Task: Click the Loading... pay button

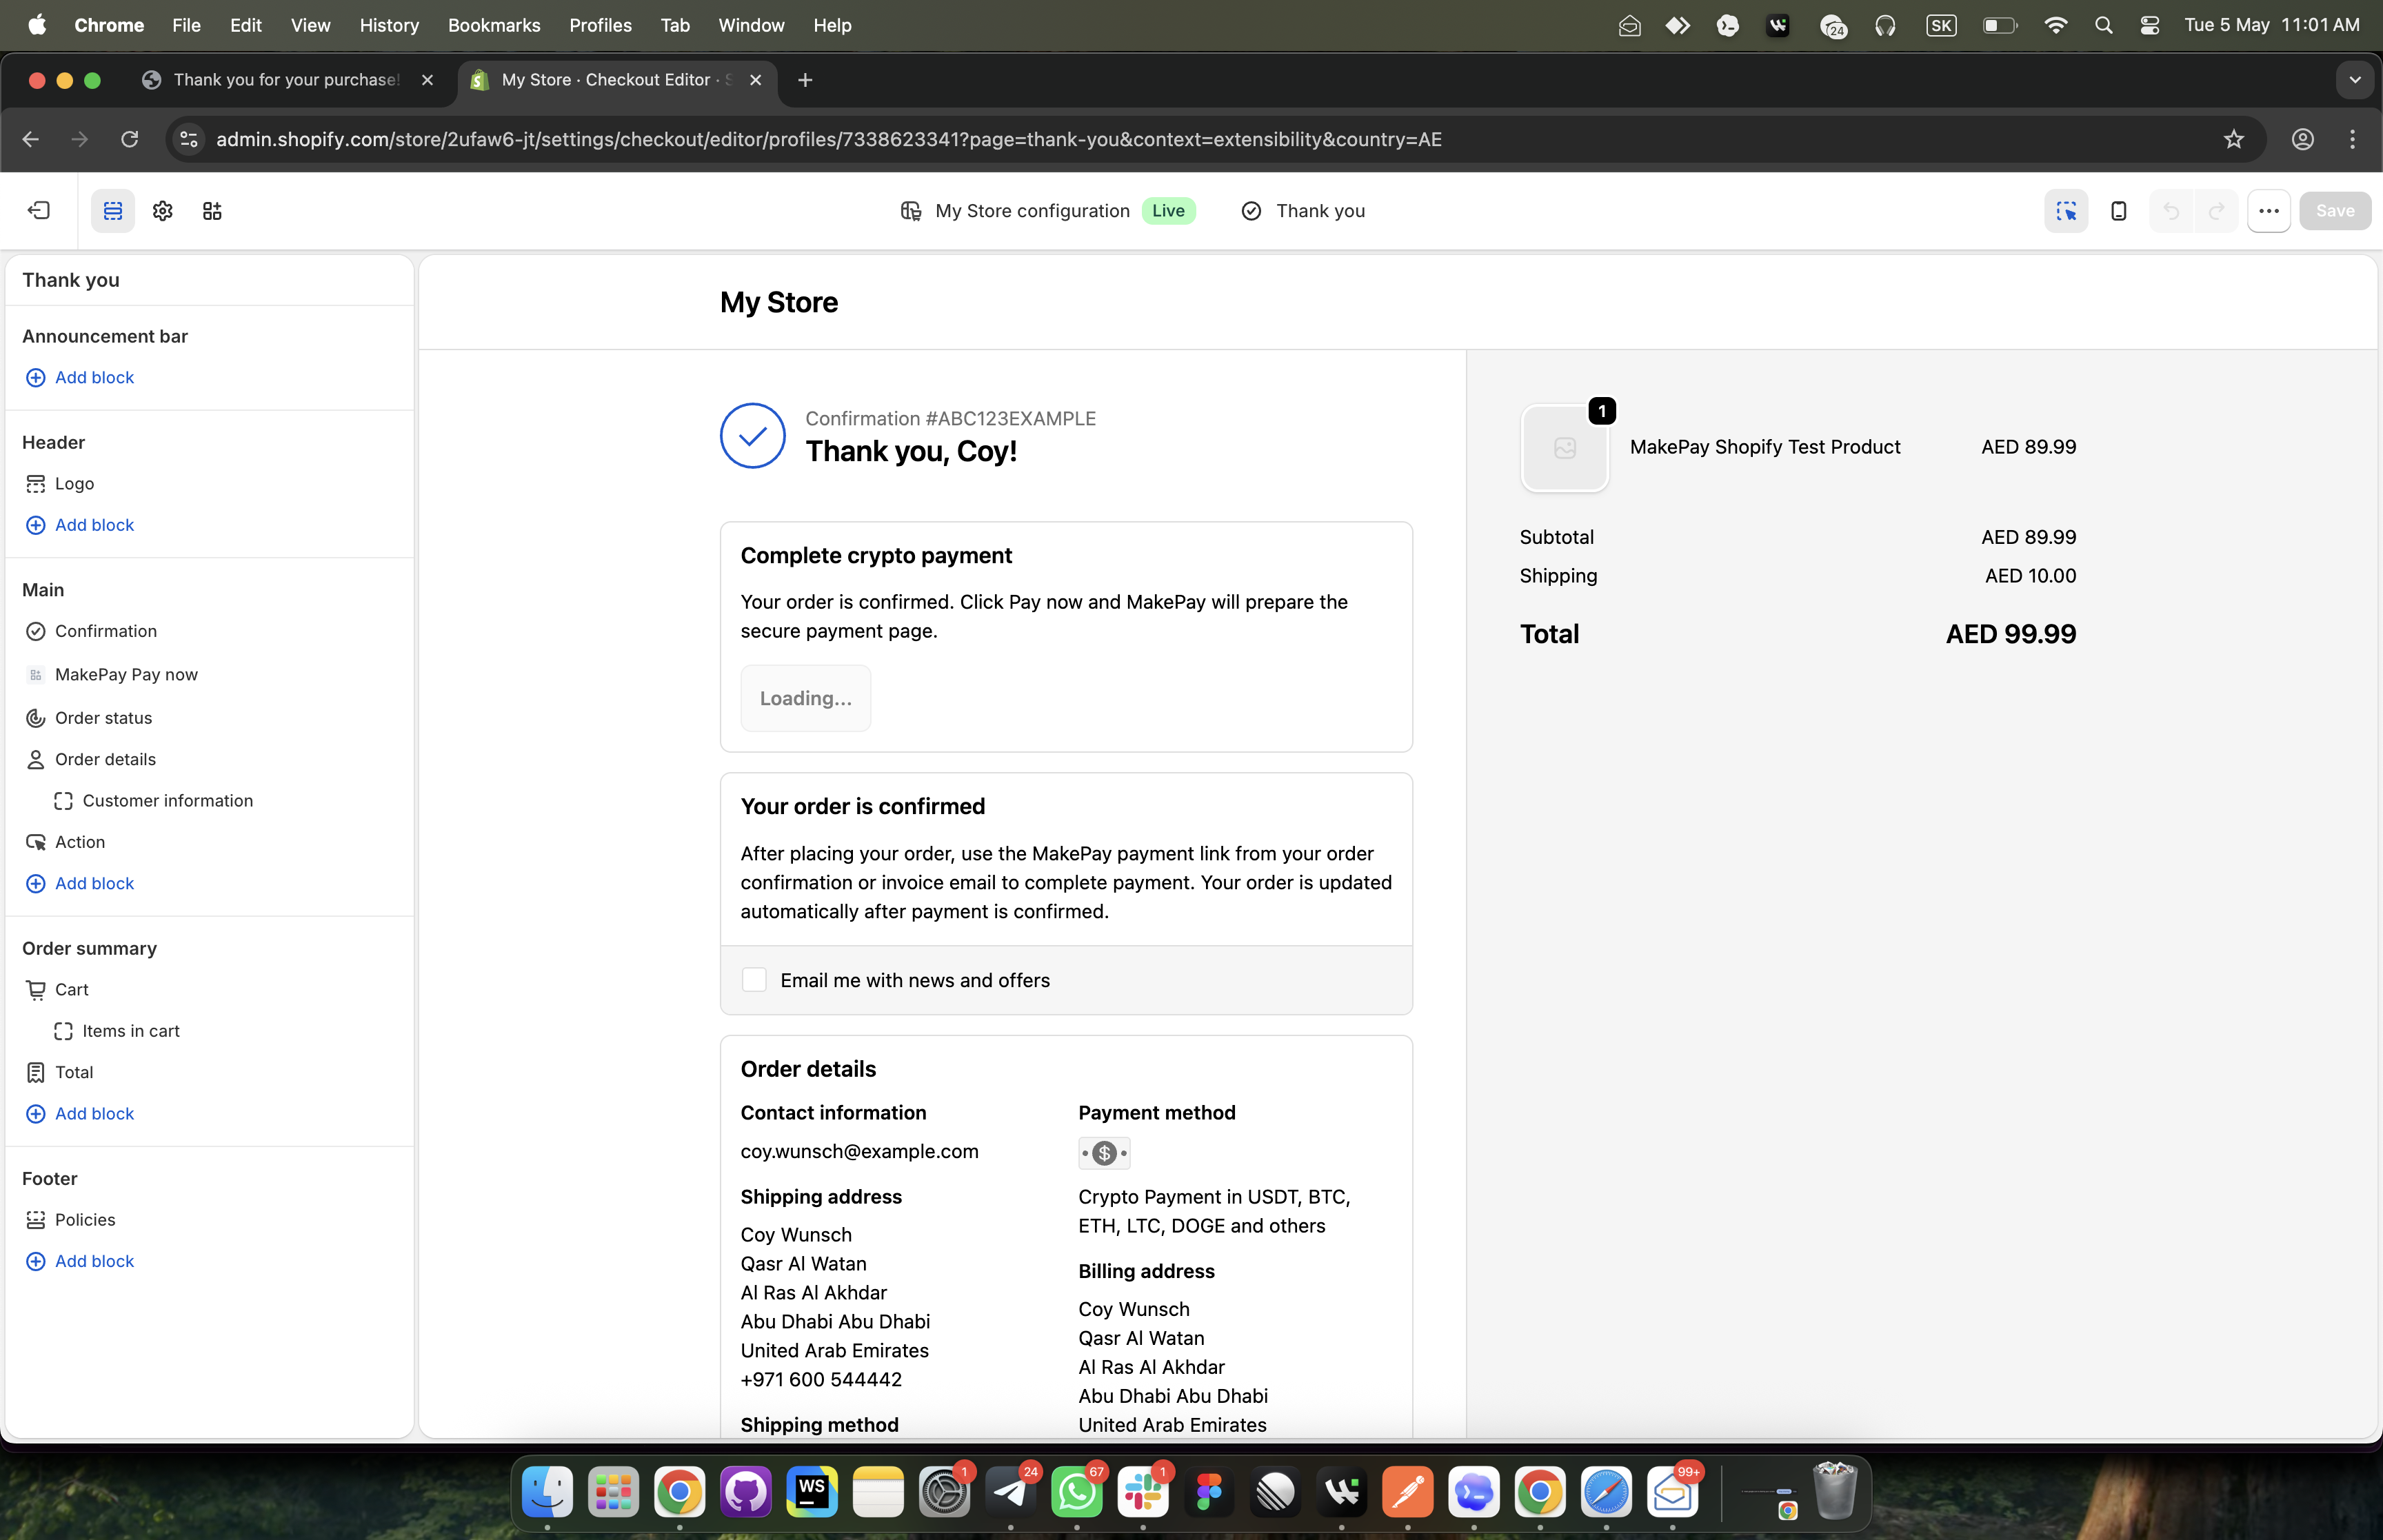Action: pyautogui.click(x=806, y=698)
